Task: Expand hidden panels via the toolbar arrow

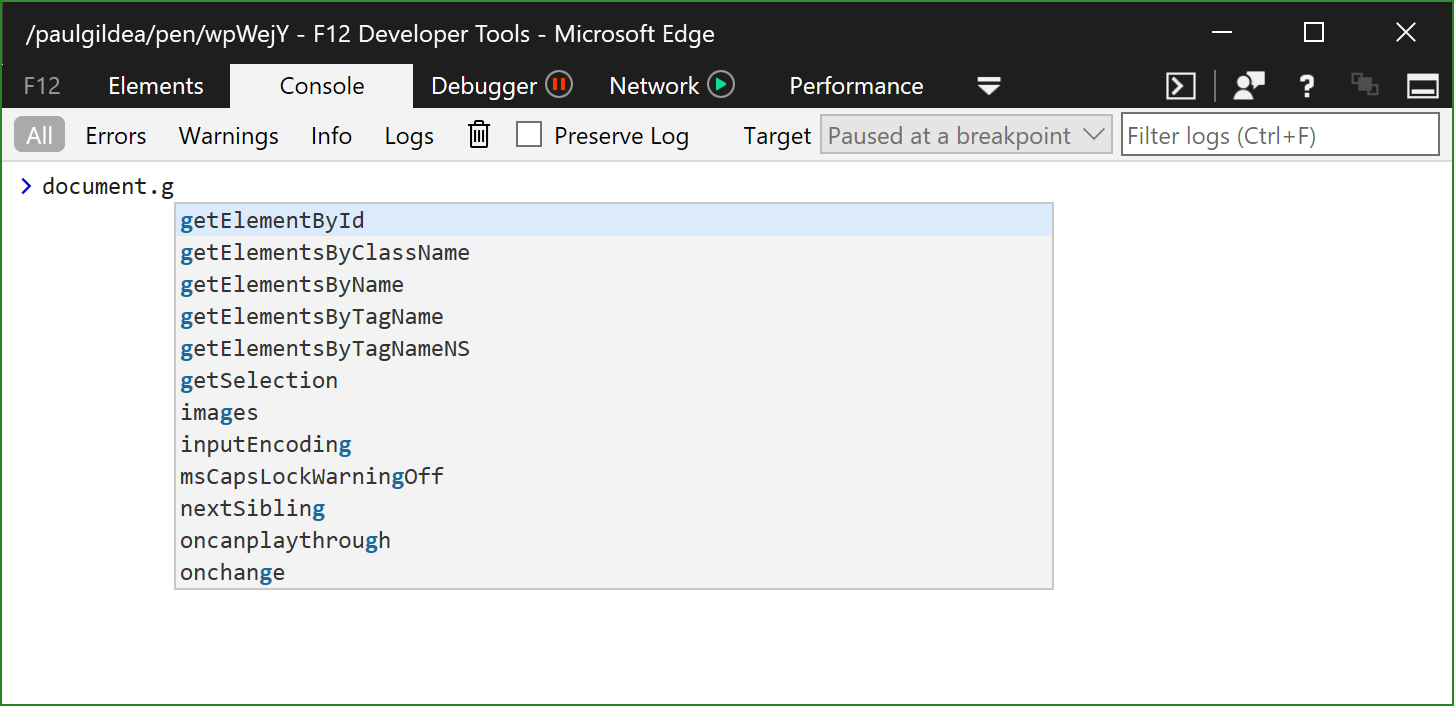Action: tap(988, 88)
